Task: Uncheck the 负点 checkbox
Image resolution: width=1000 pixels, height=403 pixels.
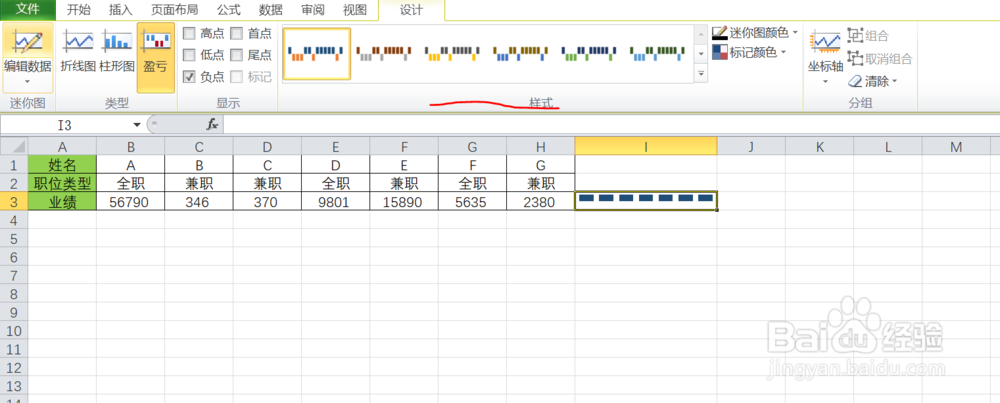Action: (x=189, y=77)
